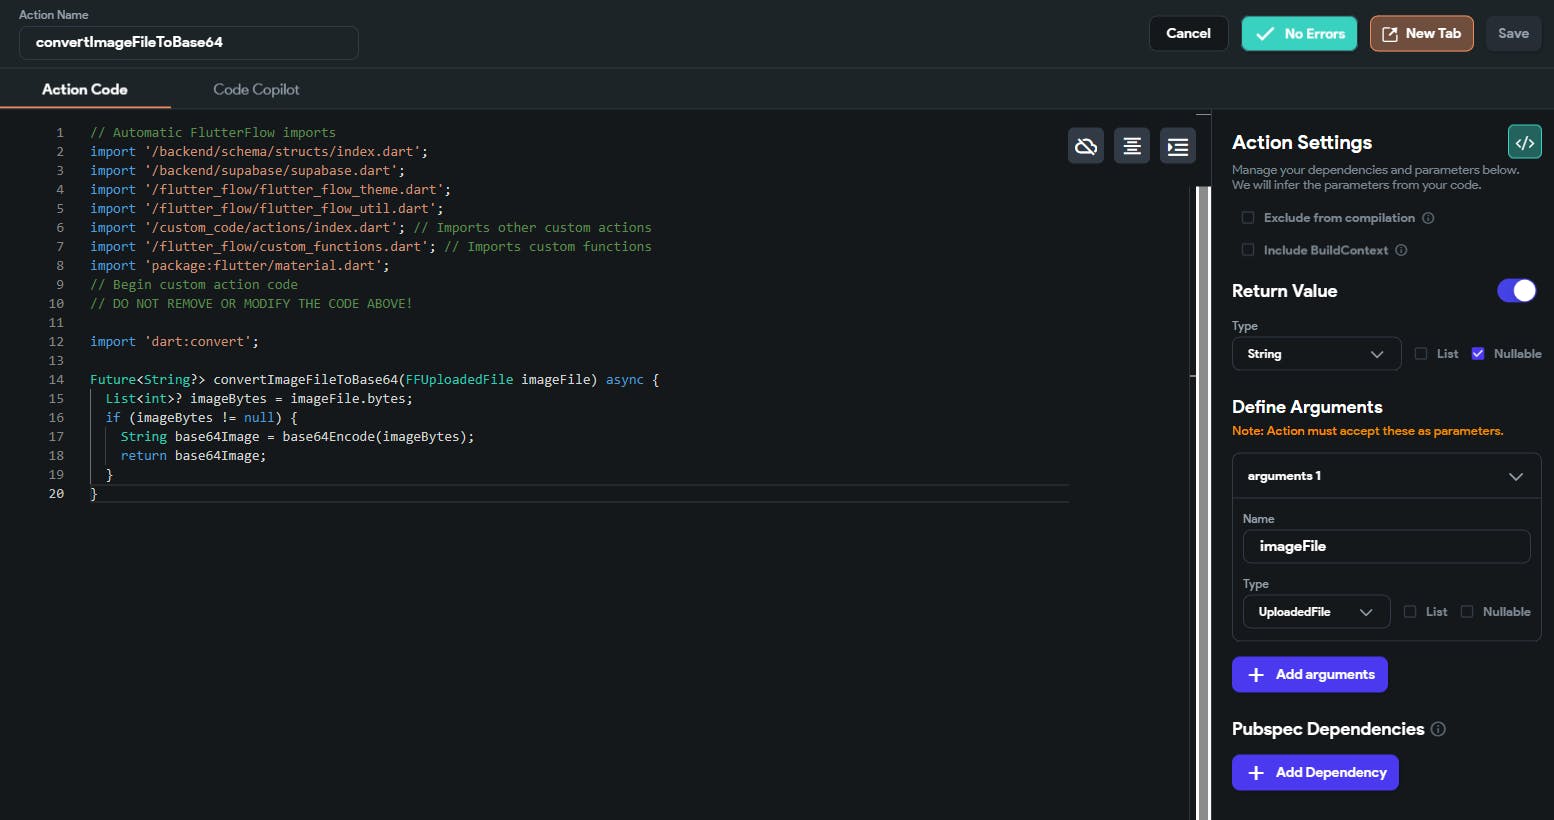Click the indent code icon
Screen dimensions: 1554x820
pyautogui.click(x=1178, y=146)
